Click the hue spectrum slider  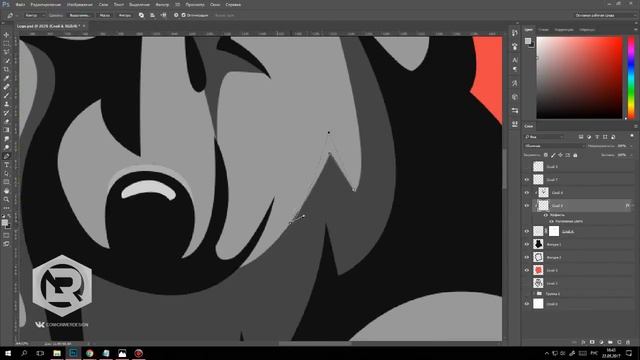(631, 78)
